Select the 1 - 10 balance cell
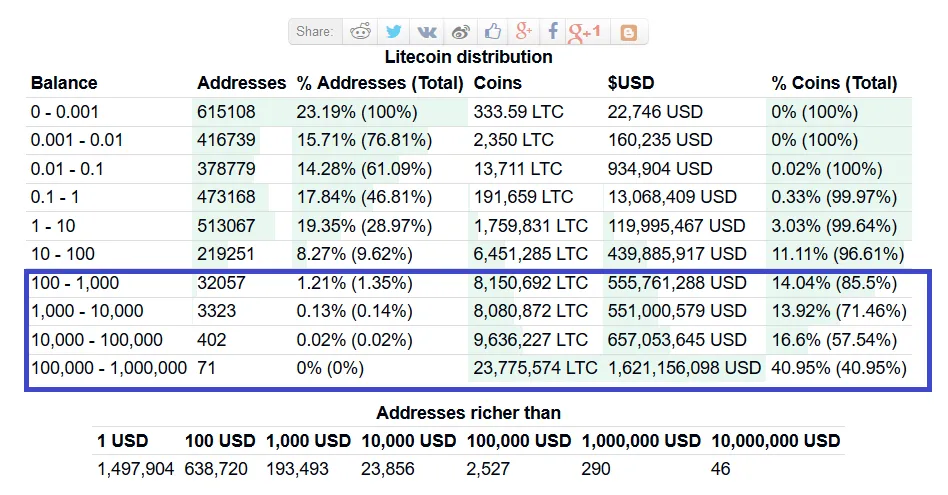 pos(53,225)
